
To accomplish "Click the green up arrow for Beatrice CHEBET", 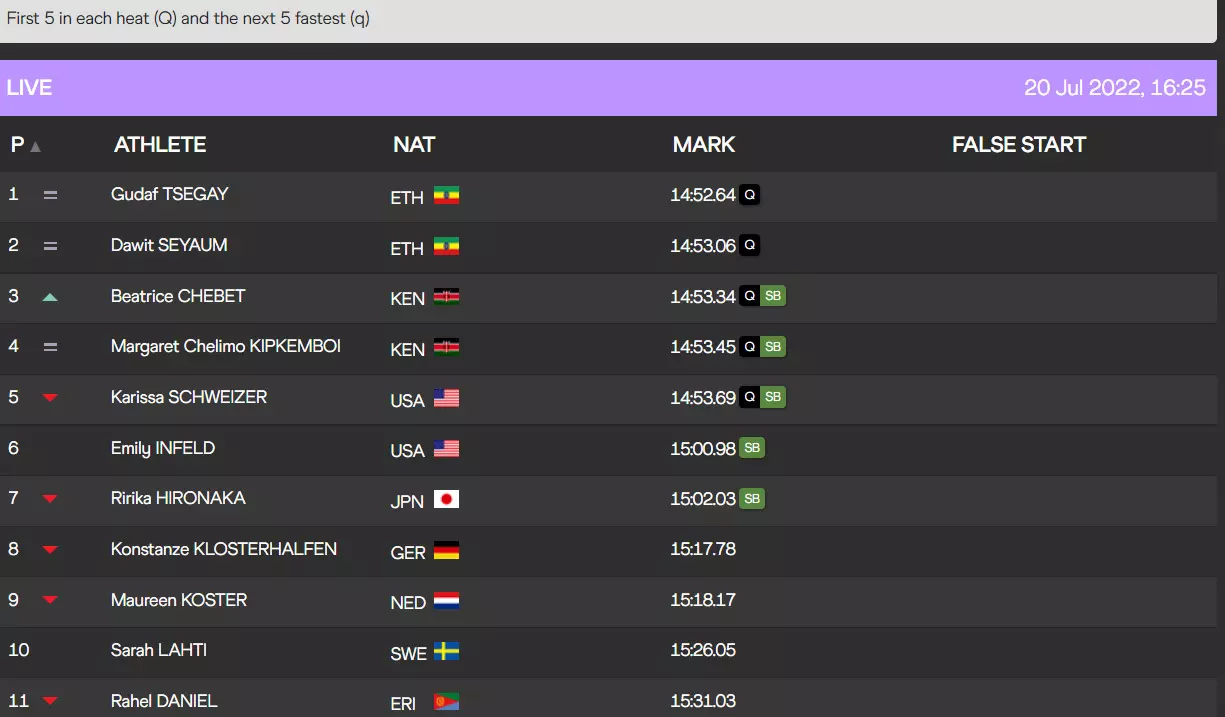I will [50, 297].
